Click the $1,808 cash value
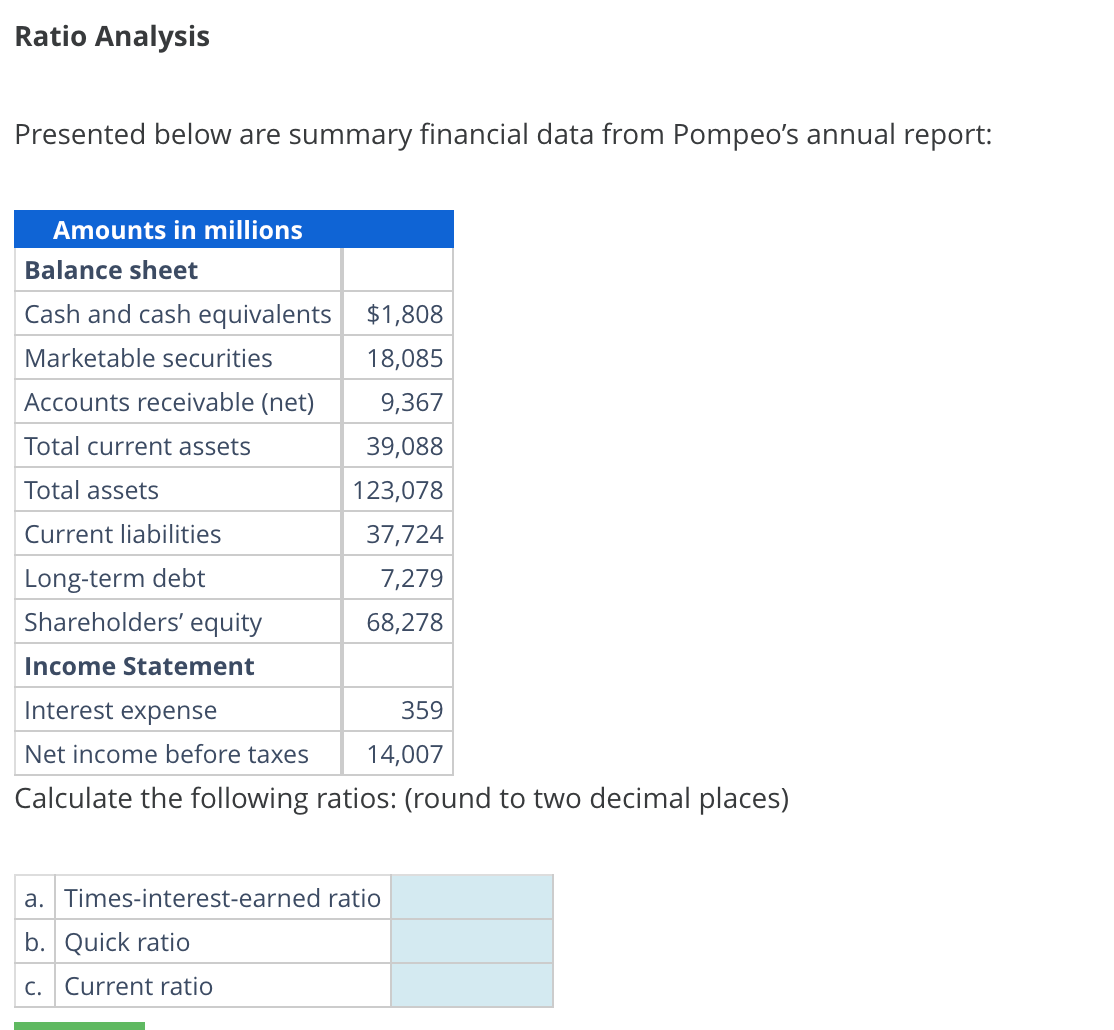The image size is (1114, 1030). [404, 314]
